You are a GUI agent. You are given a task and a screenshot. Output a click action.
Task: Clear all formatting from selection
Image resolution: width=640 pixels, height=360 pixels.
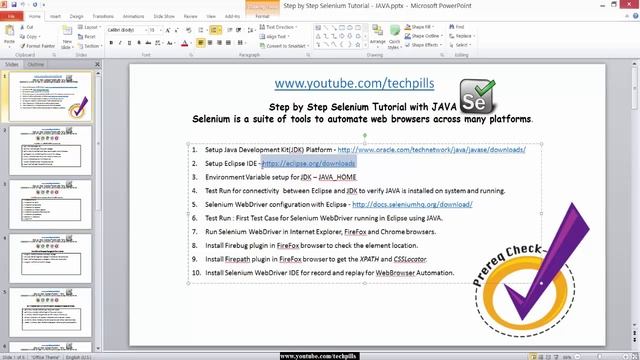coord(189,30)
